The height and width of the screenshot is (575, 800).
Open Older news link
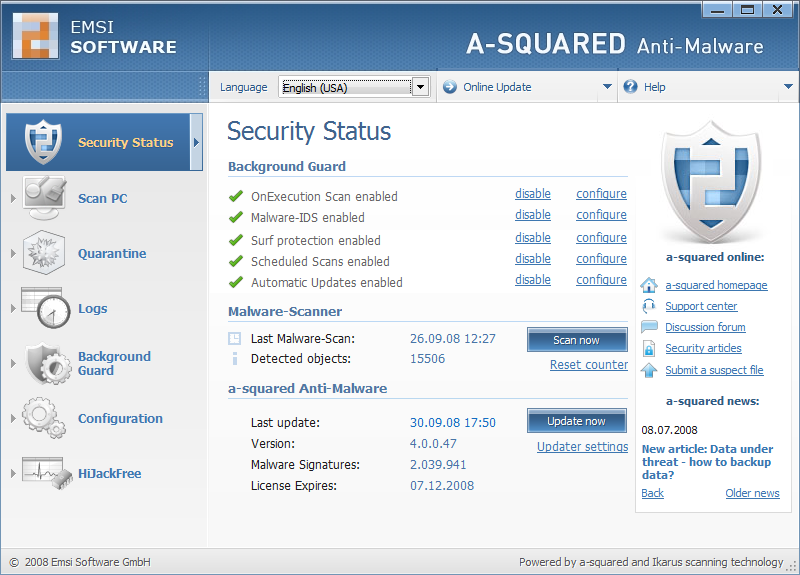tap(752, 493)
